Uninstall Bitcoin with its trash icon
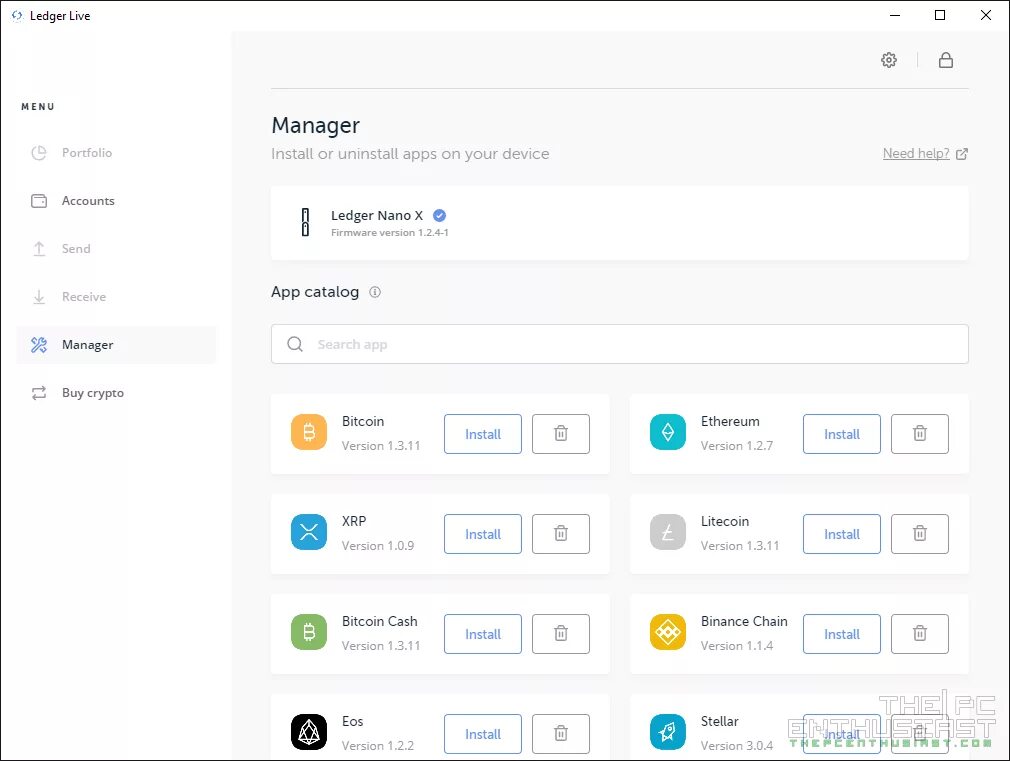Image resolution: width=1010 pixels, height=761 pixels. 561,434
